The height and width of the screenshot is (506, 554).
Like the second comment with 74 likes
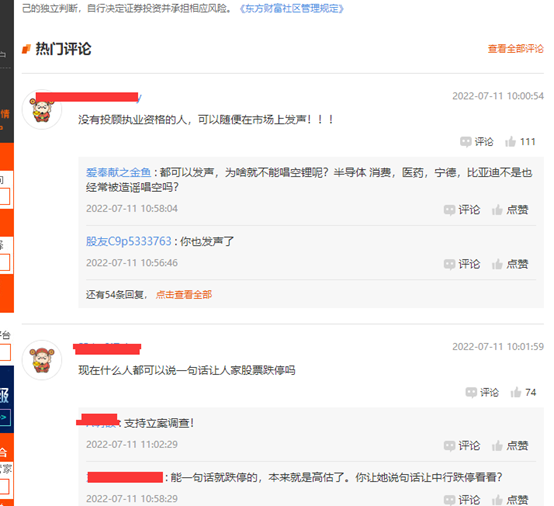click(x=523, y=392)
